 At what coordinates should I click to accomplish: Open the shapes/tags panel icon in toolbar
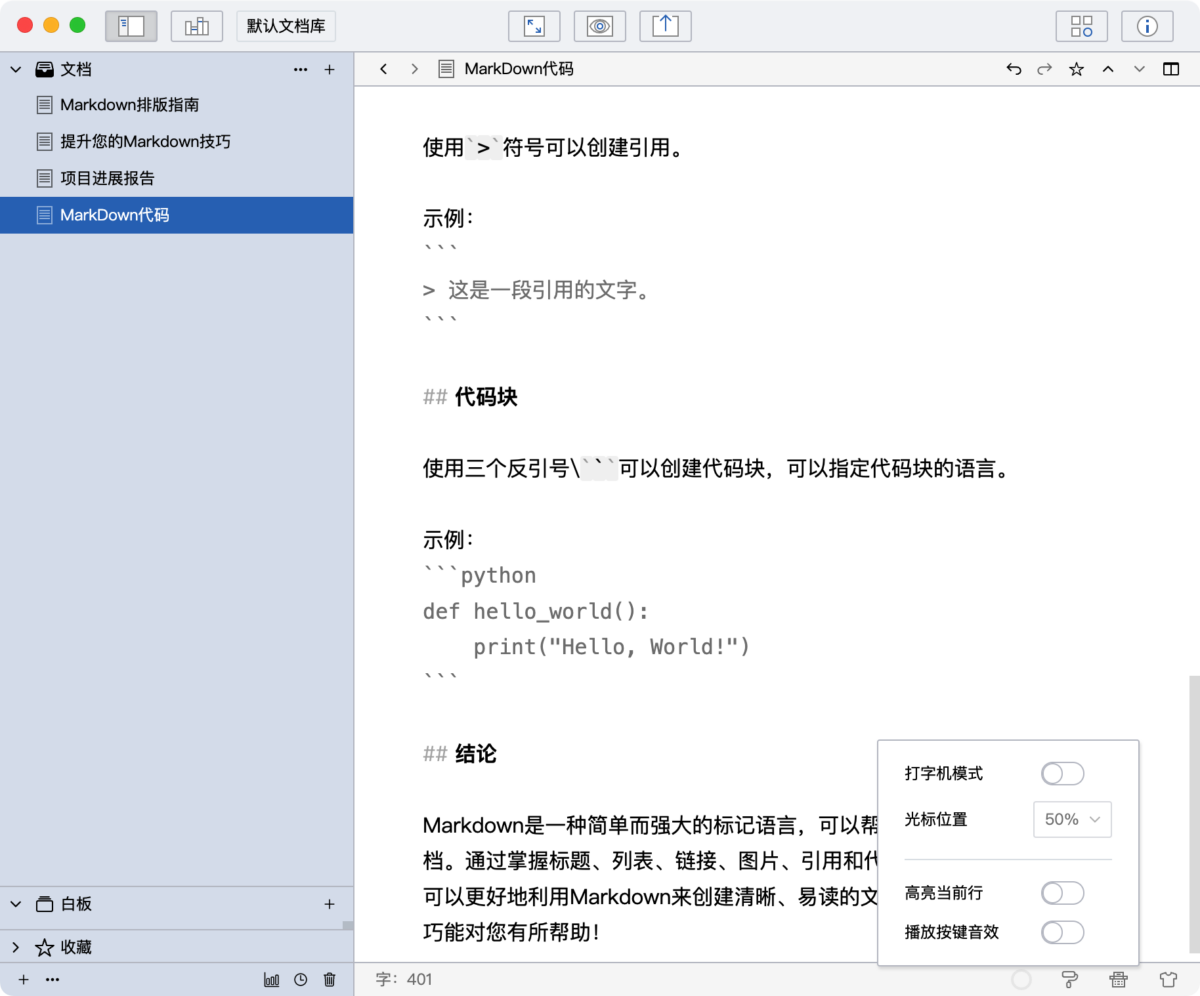1082,26
